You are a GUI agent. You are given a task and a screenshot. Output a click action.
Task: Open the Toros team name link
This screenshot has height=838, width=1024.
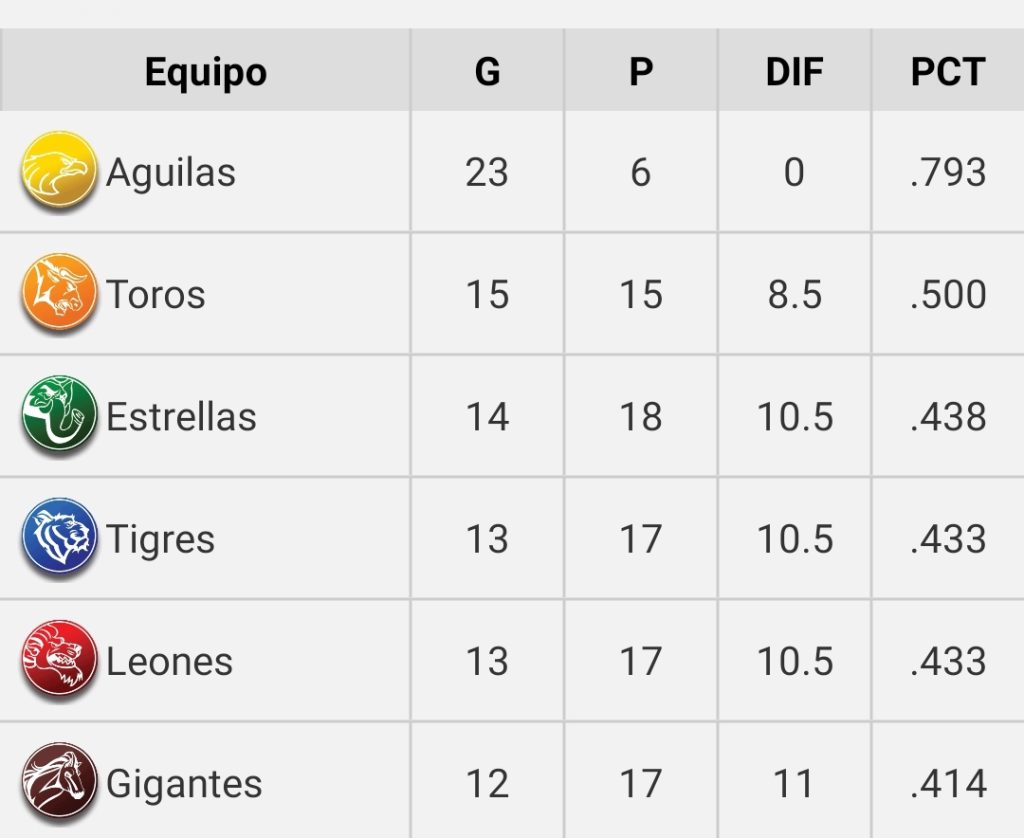156,294
